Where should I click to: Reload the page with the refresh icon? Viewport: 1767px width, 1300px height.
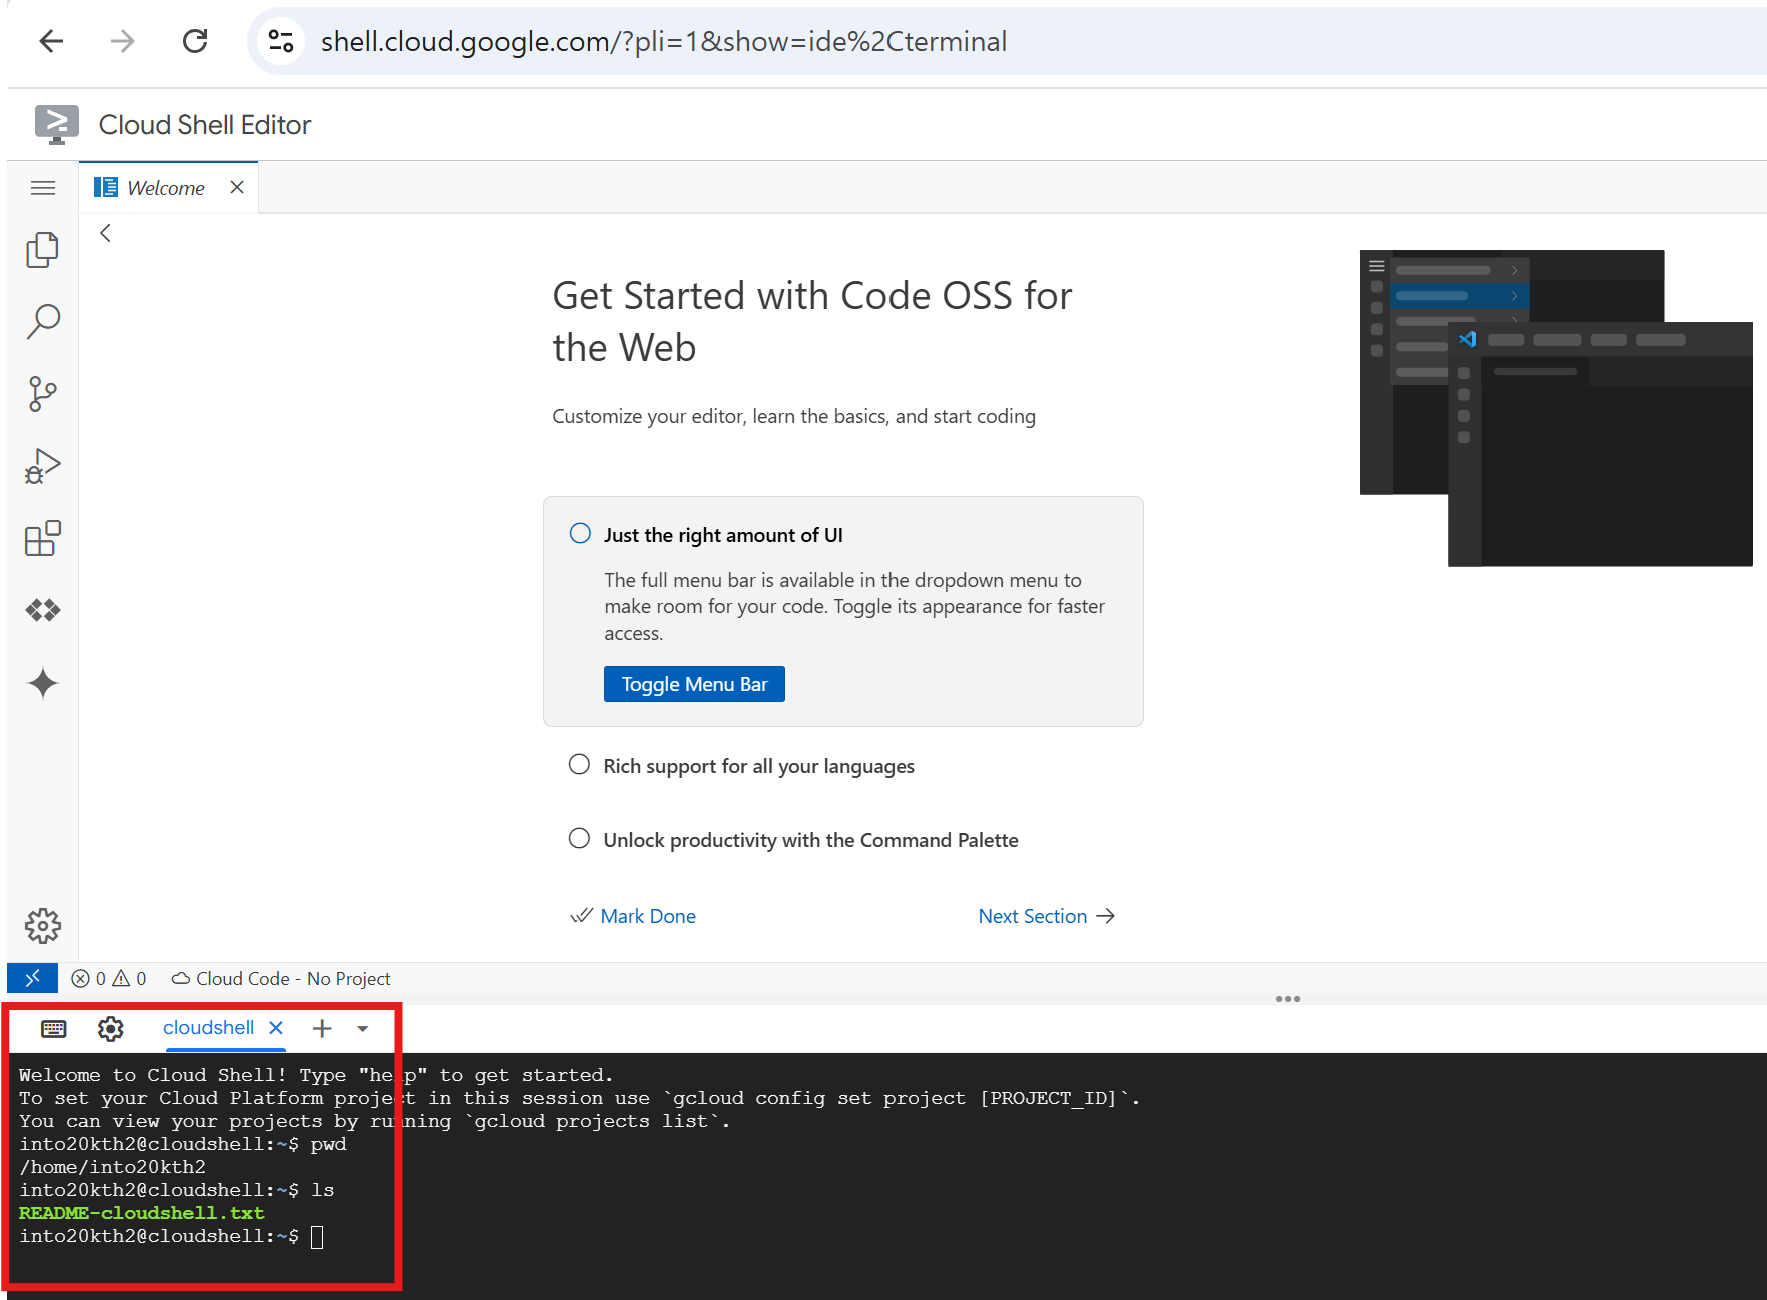tap(195, 41)
